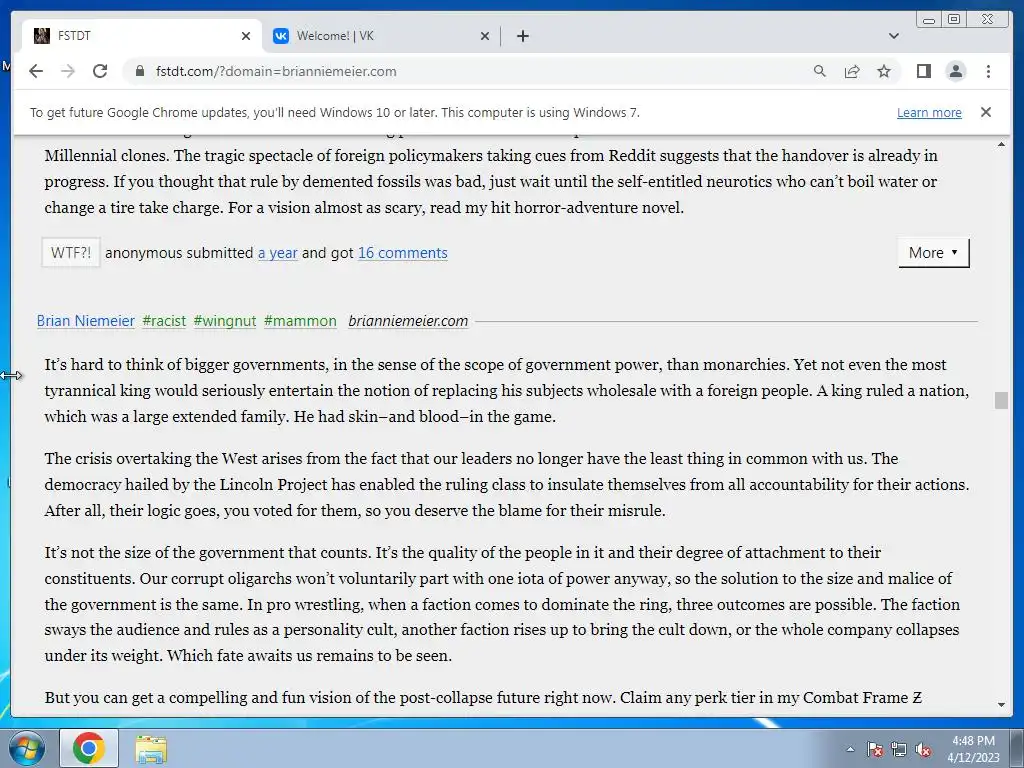Dismiss the Chrome update notification
1024x768 pixels.
pyautogui.click(x=985, y=112)
